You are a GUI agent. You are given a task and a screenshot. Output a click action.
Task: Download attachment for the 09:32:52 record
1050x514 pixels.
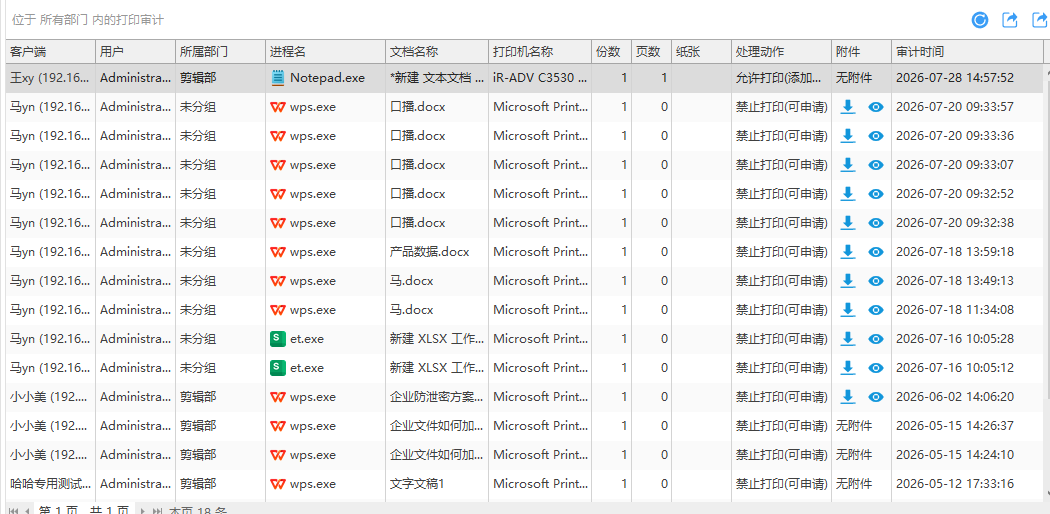(x=848, y=193)
